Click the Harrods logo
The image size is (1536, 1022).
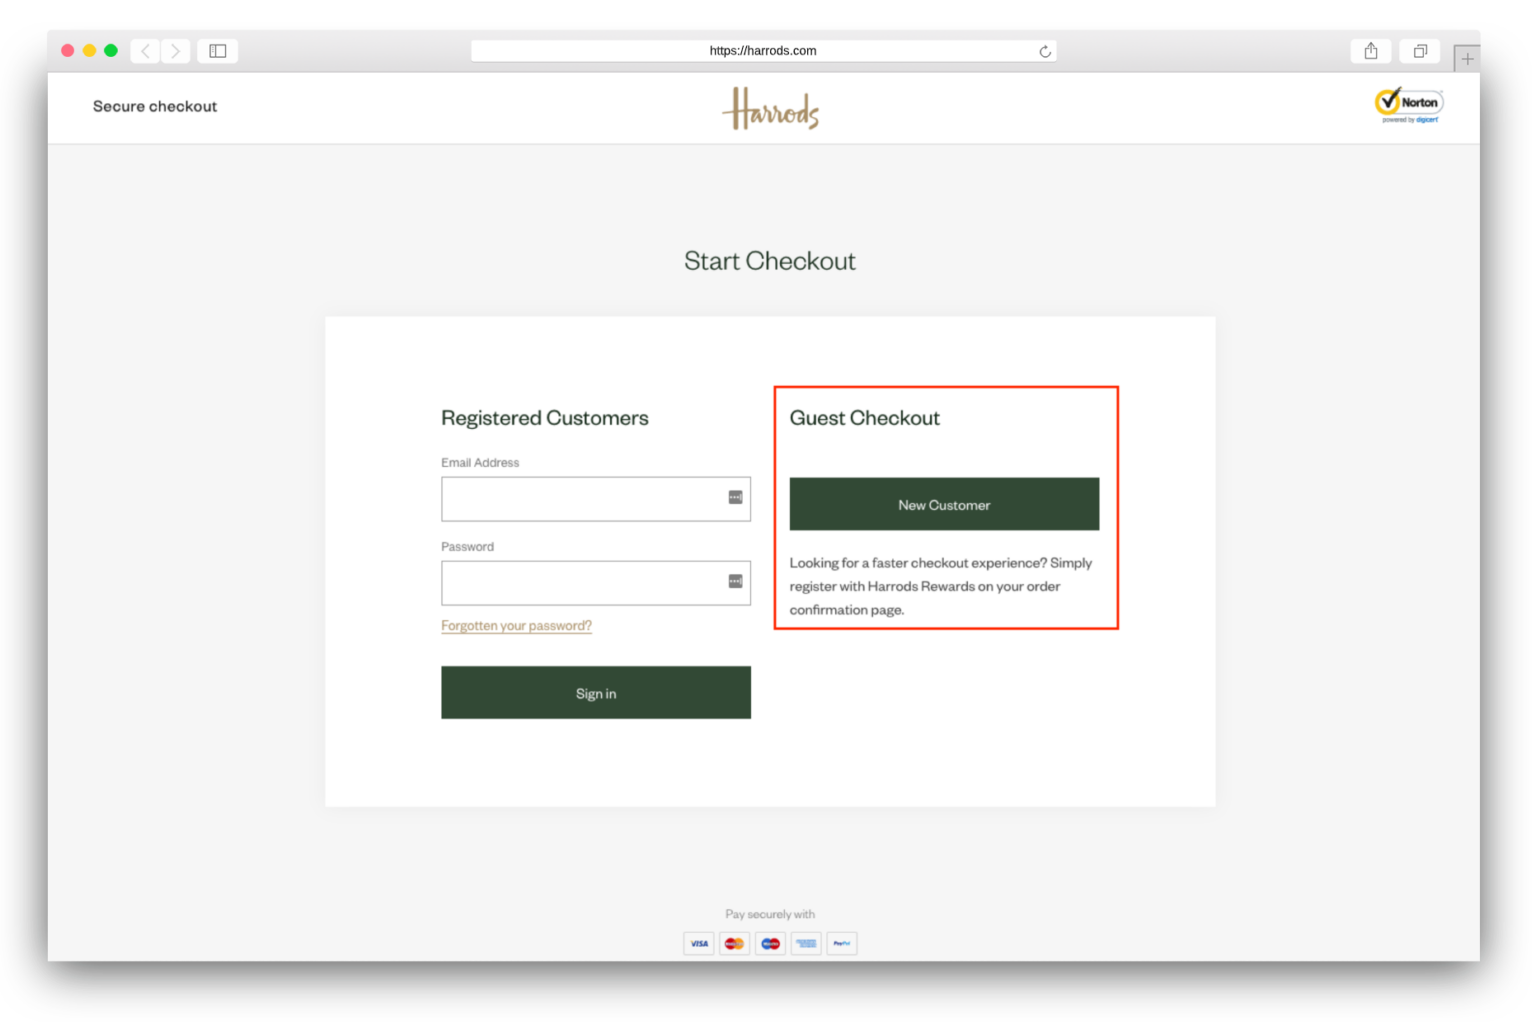770,108
